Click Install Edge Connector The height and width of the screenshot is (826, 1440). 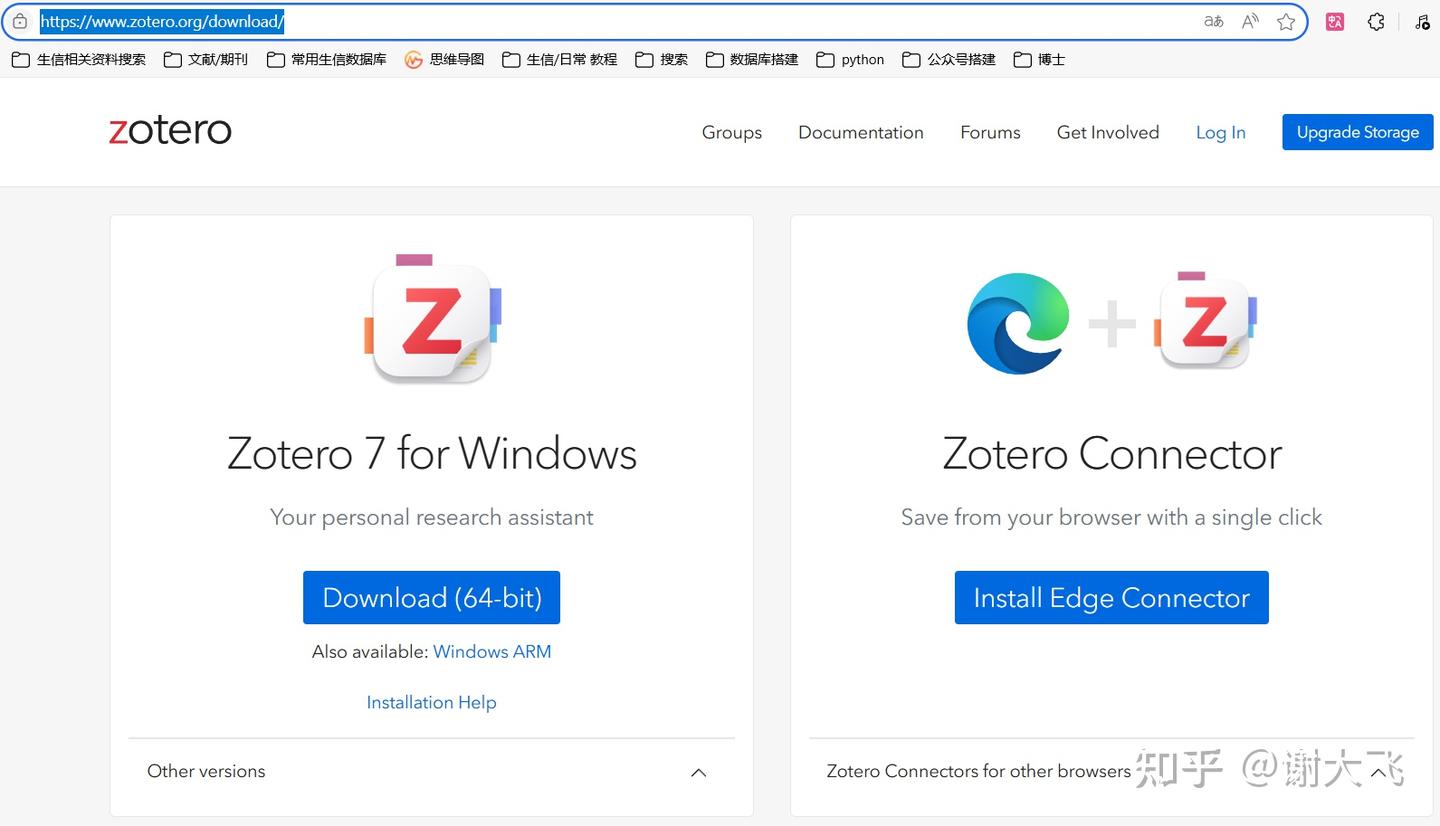(x=1110, y=597)
